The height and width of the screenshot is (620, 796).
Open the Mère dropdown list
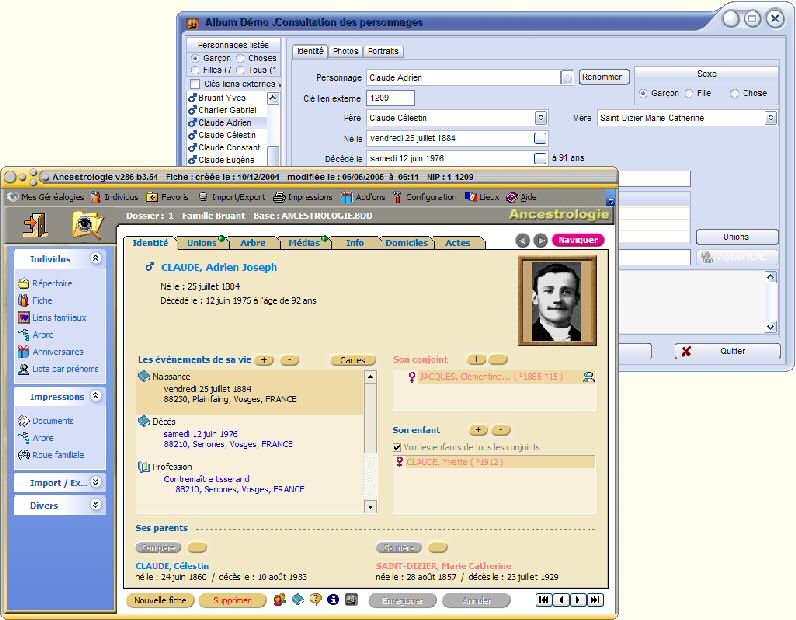[770, 118]
